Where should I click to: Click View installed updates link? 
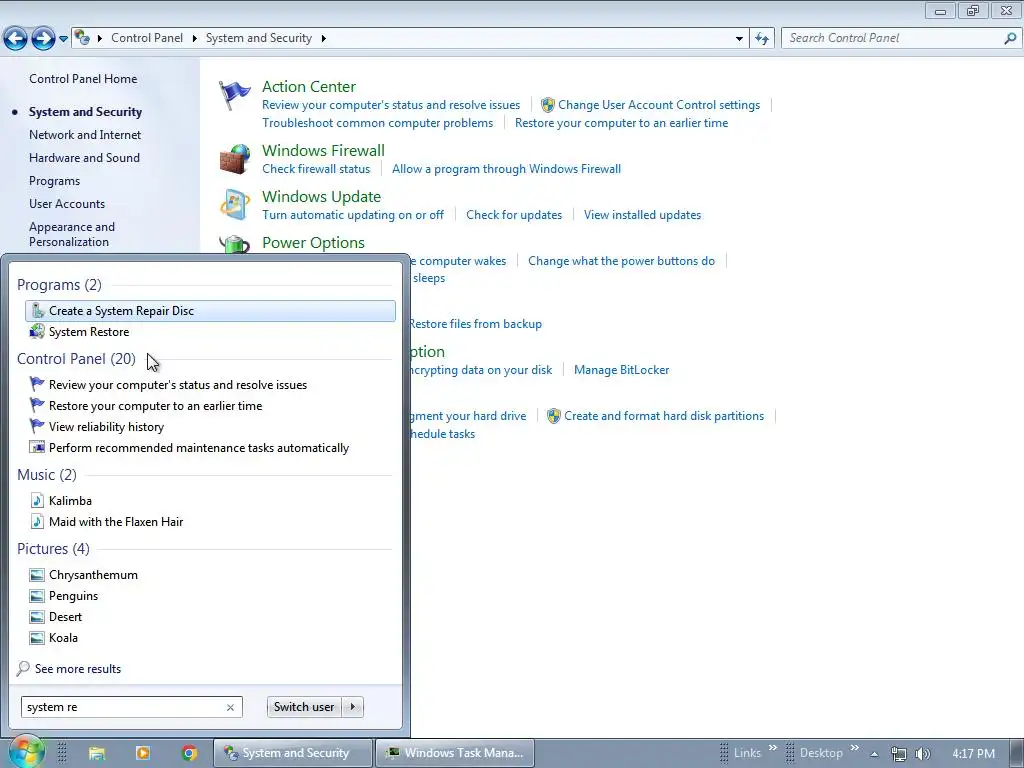click(x=643, y=215)
